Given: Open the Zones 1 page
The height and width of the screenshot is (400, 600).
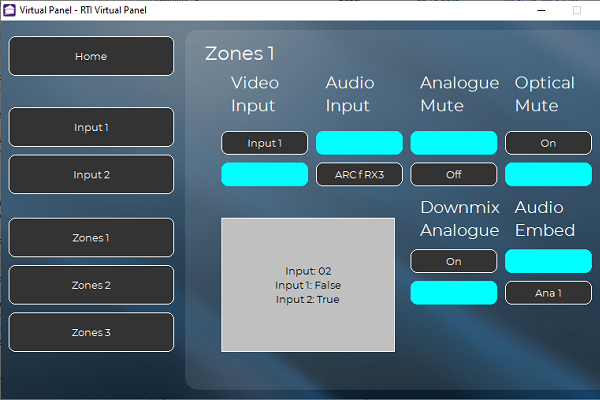Looking at the screenshot, I should [91, 238].
